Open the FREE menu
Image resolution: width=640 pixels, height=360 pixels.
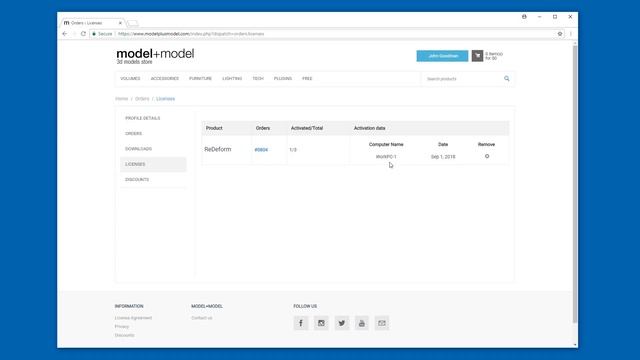(307, 78)
